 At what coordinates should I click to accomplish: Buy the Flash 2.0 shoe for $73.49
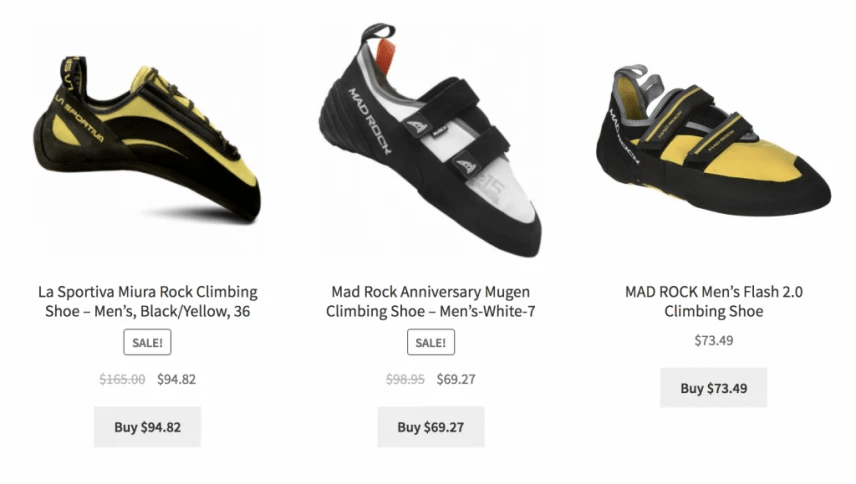tap(714, 388)
